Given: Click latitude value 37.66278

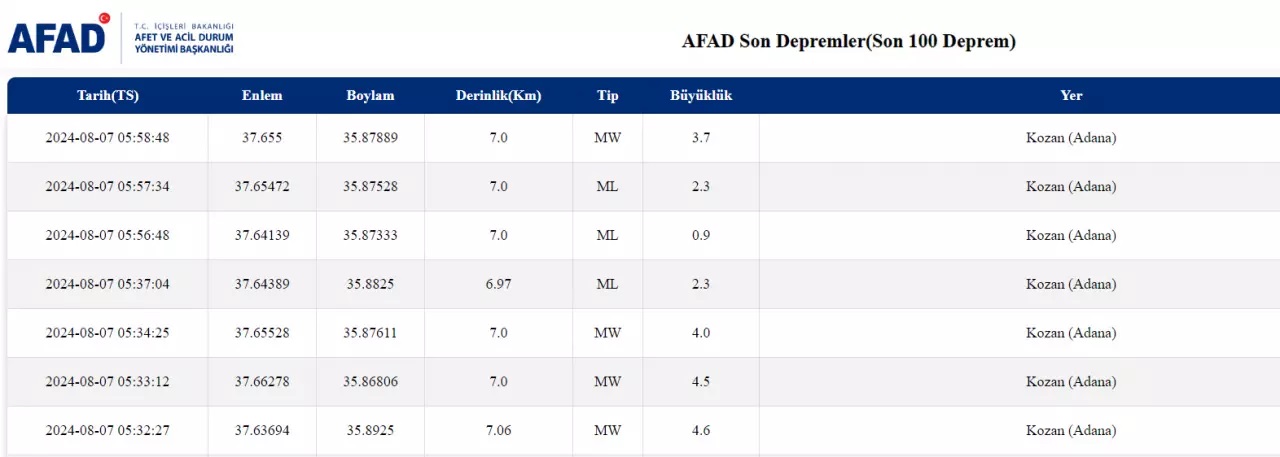Looking at the screenshot, I should (x=262, y=381).
